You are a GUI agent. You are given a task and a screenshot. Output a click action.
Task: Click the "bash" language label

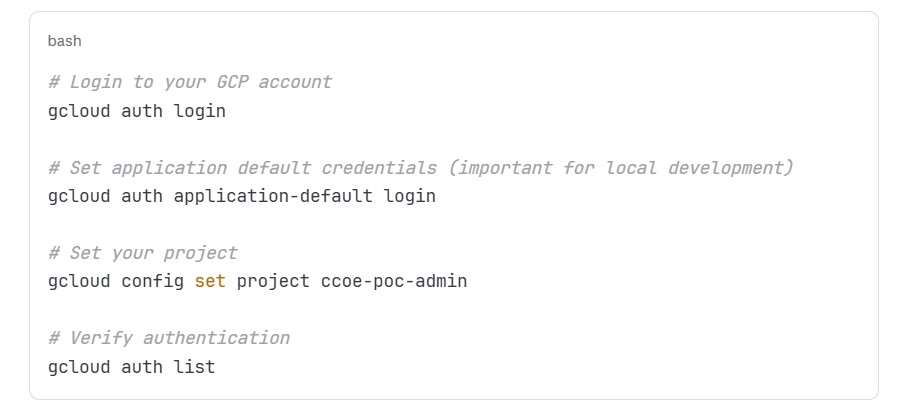tap(64, 41)
